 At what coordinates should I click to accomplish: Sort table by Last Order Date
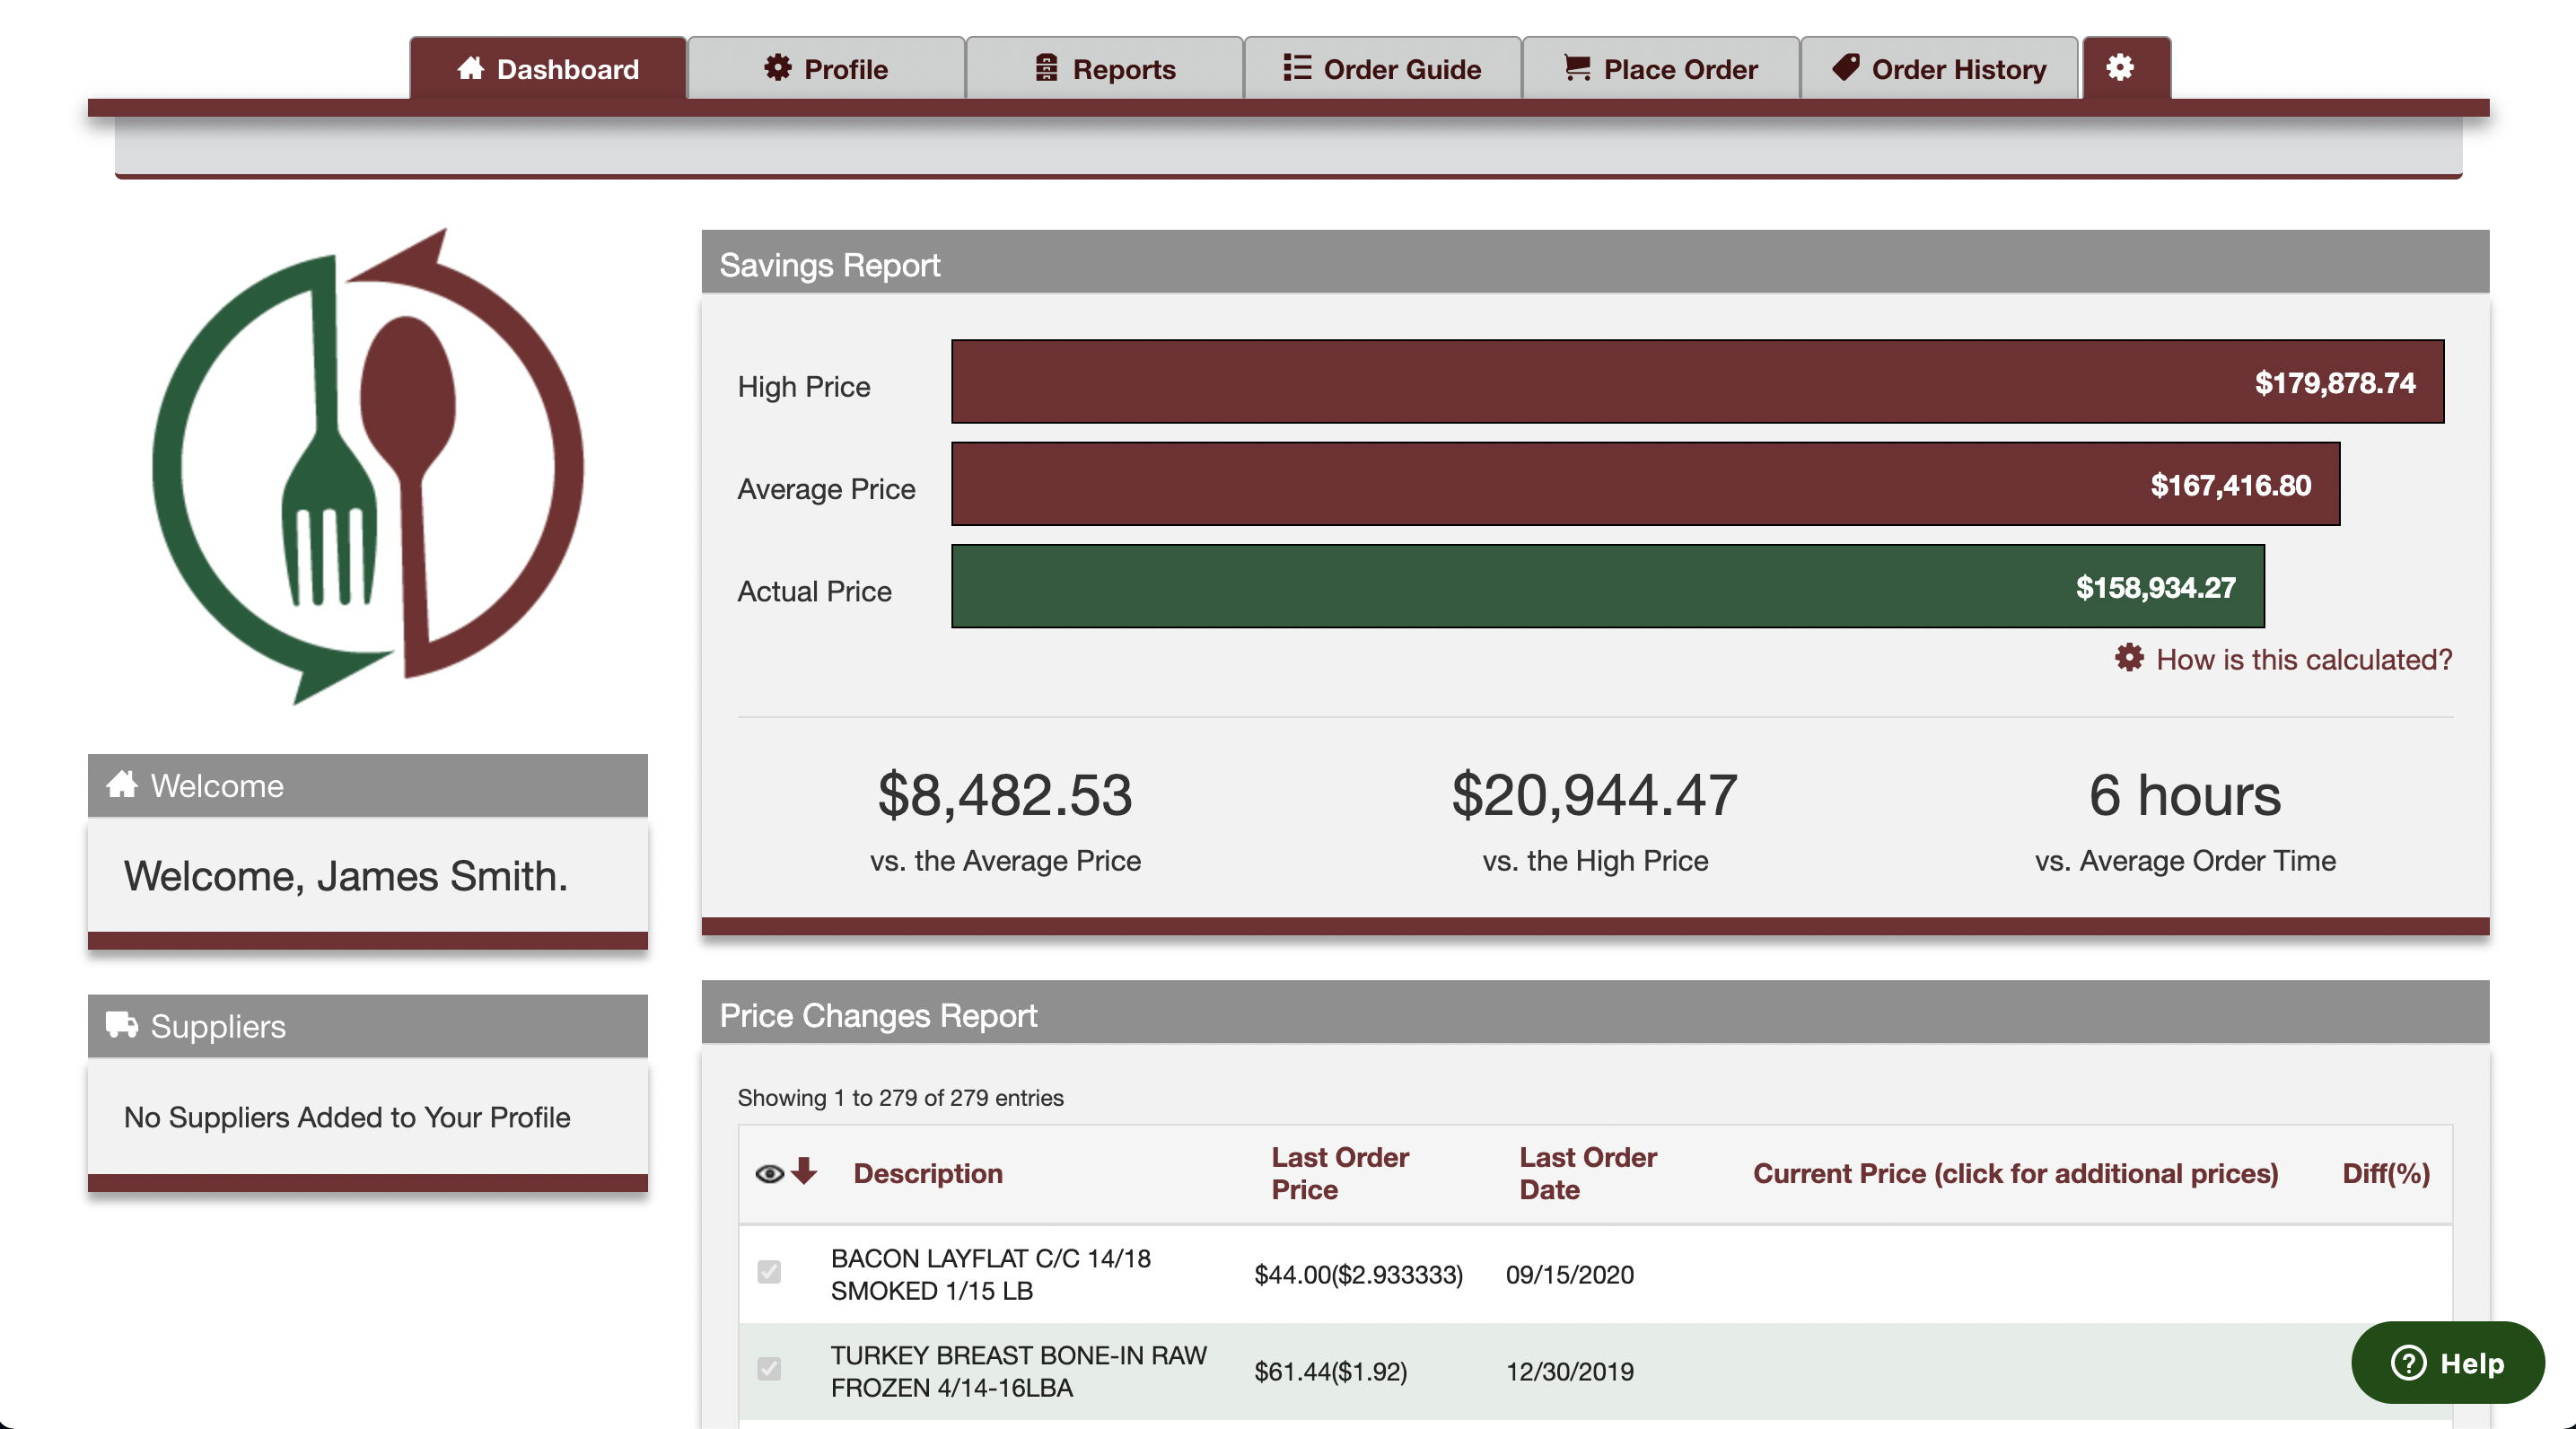(1587, 1173)
